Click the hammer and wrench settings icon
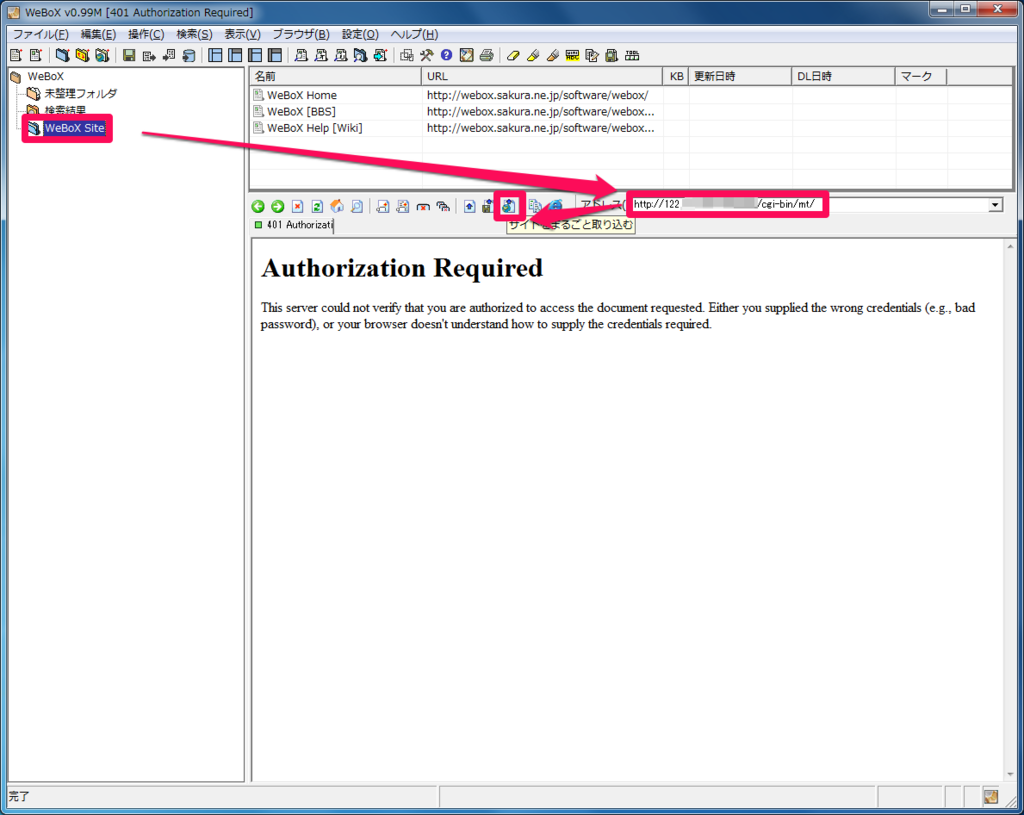Image resolution: width=1024 pixels, height=815 pixels. [x=426, y=56]
